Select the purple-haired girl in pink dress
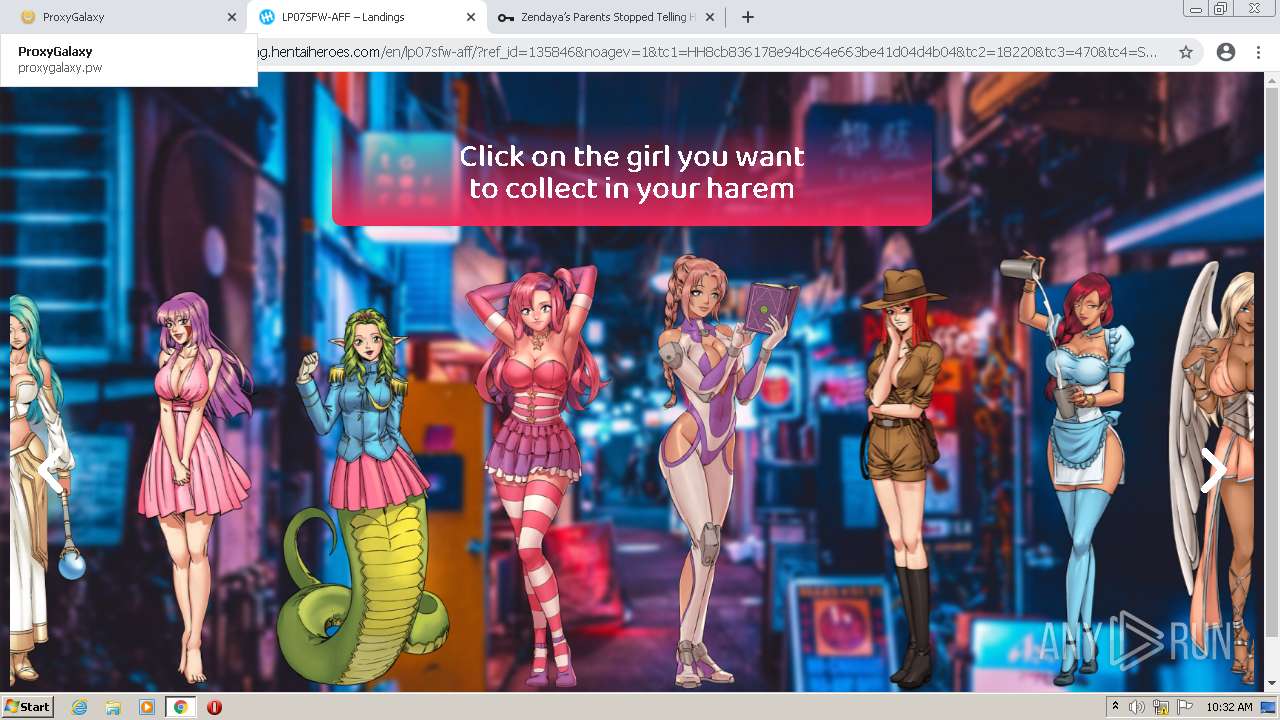This screenshot has height=720, width=1280. coord(195,485)
